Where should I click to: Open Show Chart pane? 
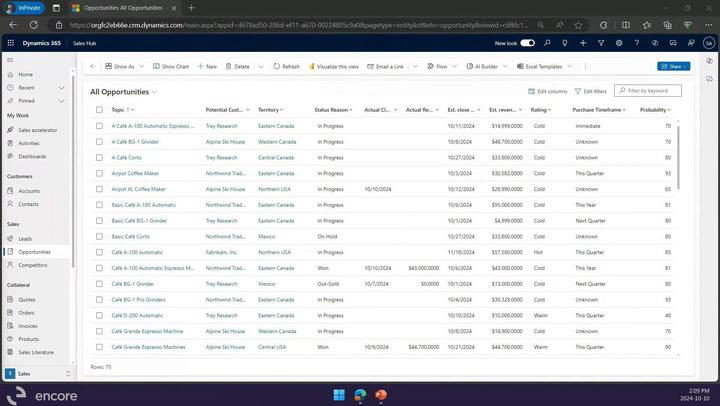171,66
